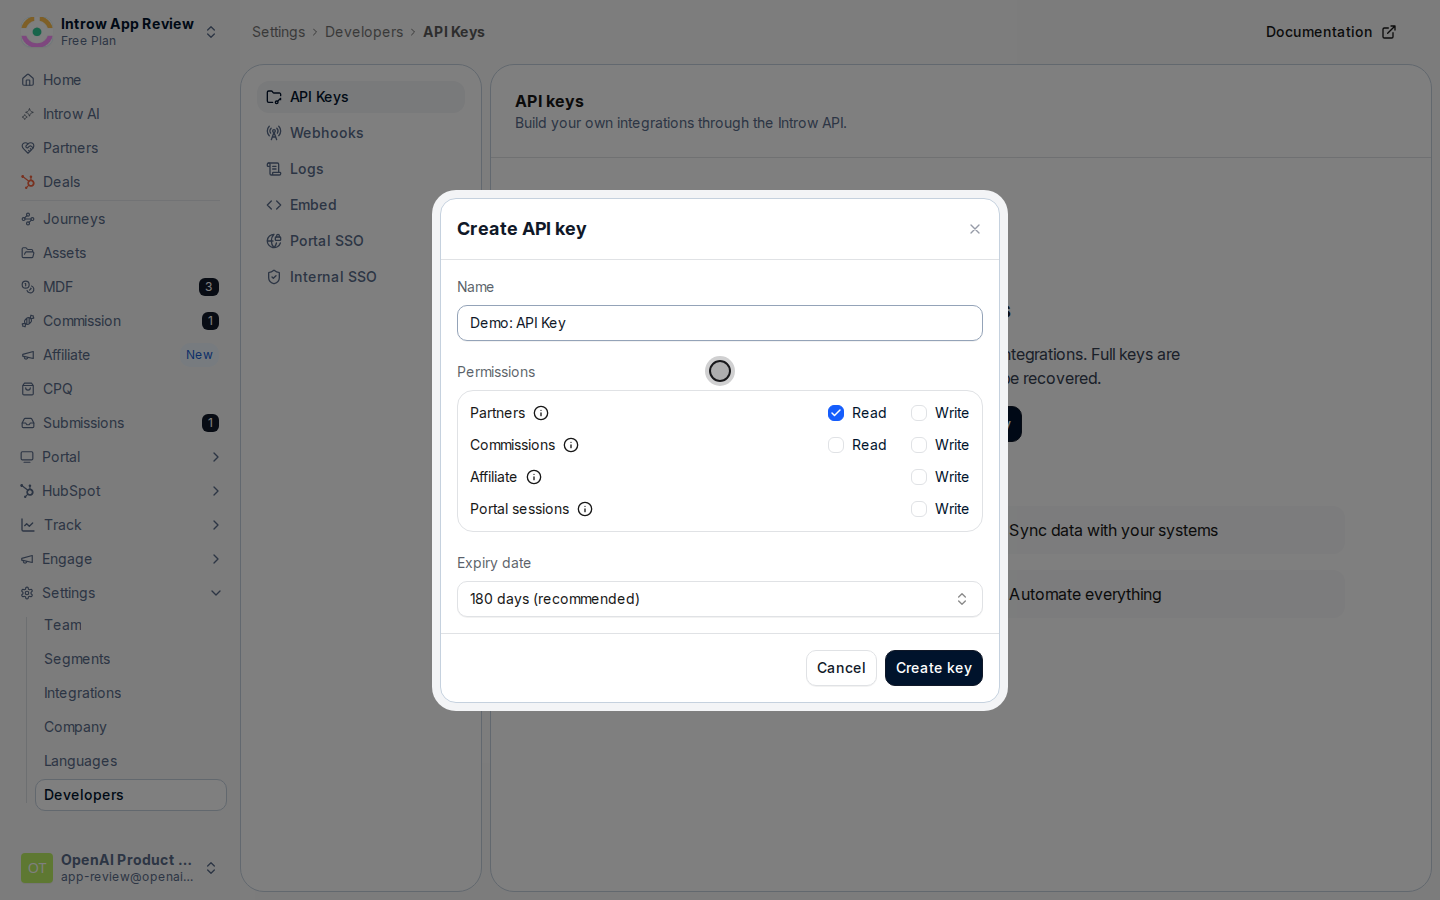Viewport: 1440px width, 900px height.
Task: Click the Affiliate megaphone icon
Action: pos(28,355)
